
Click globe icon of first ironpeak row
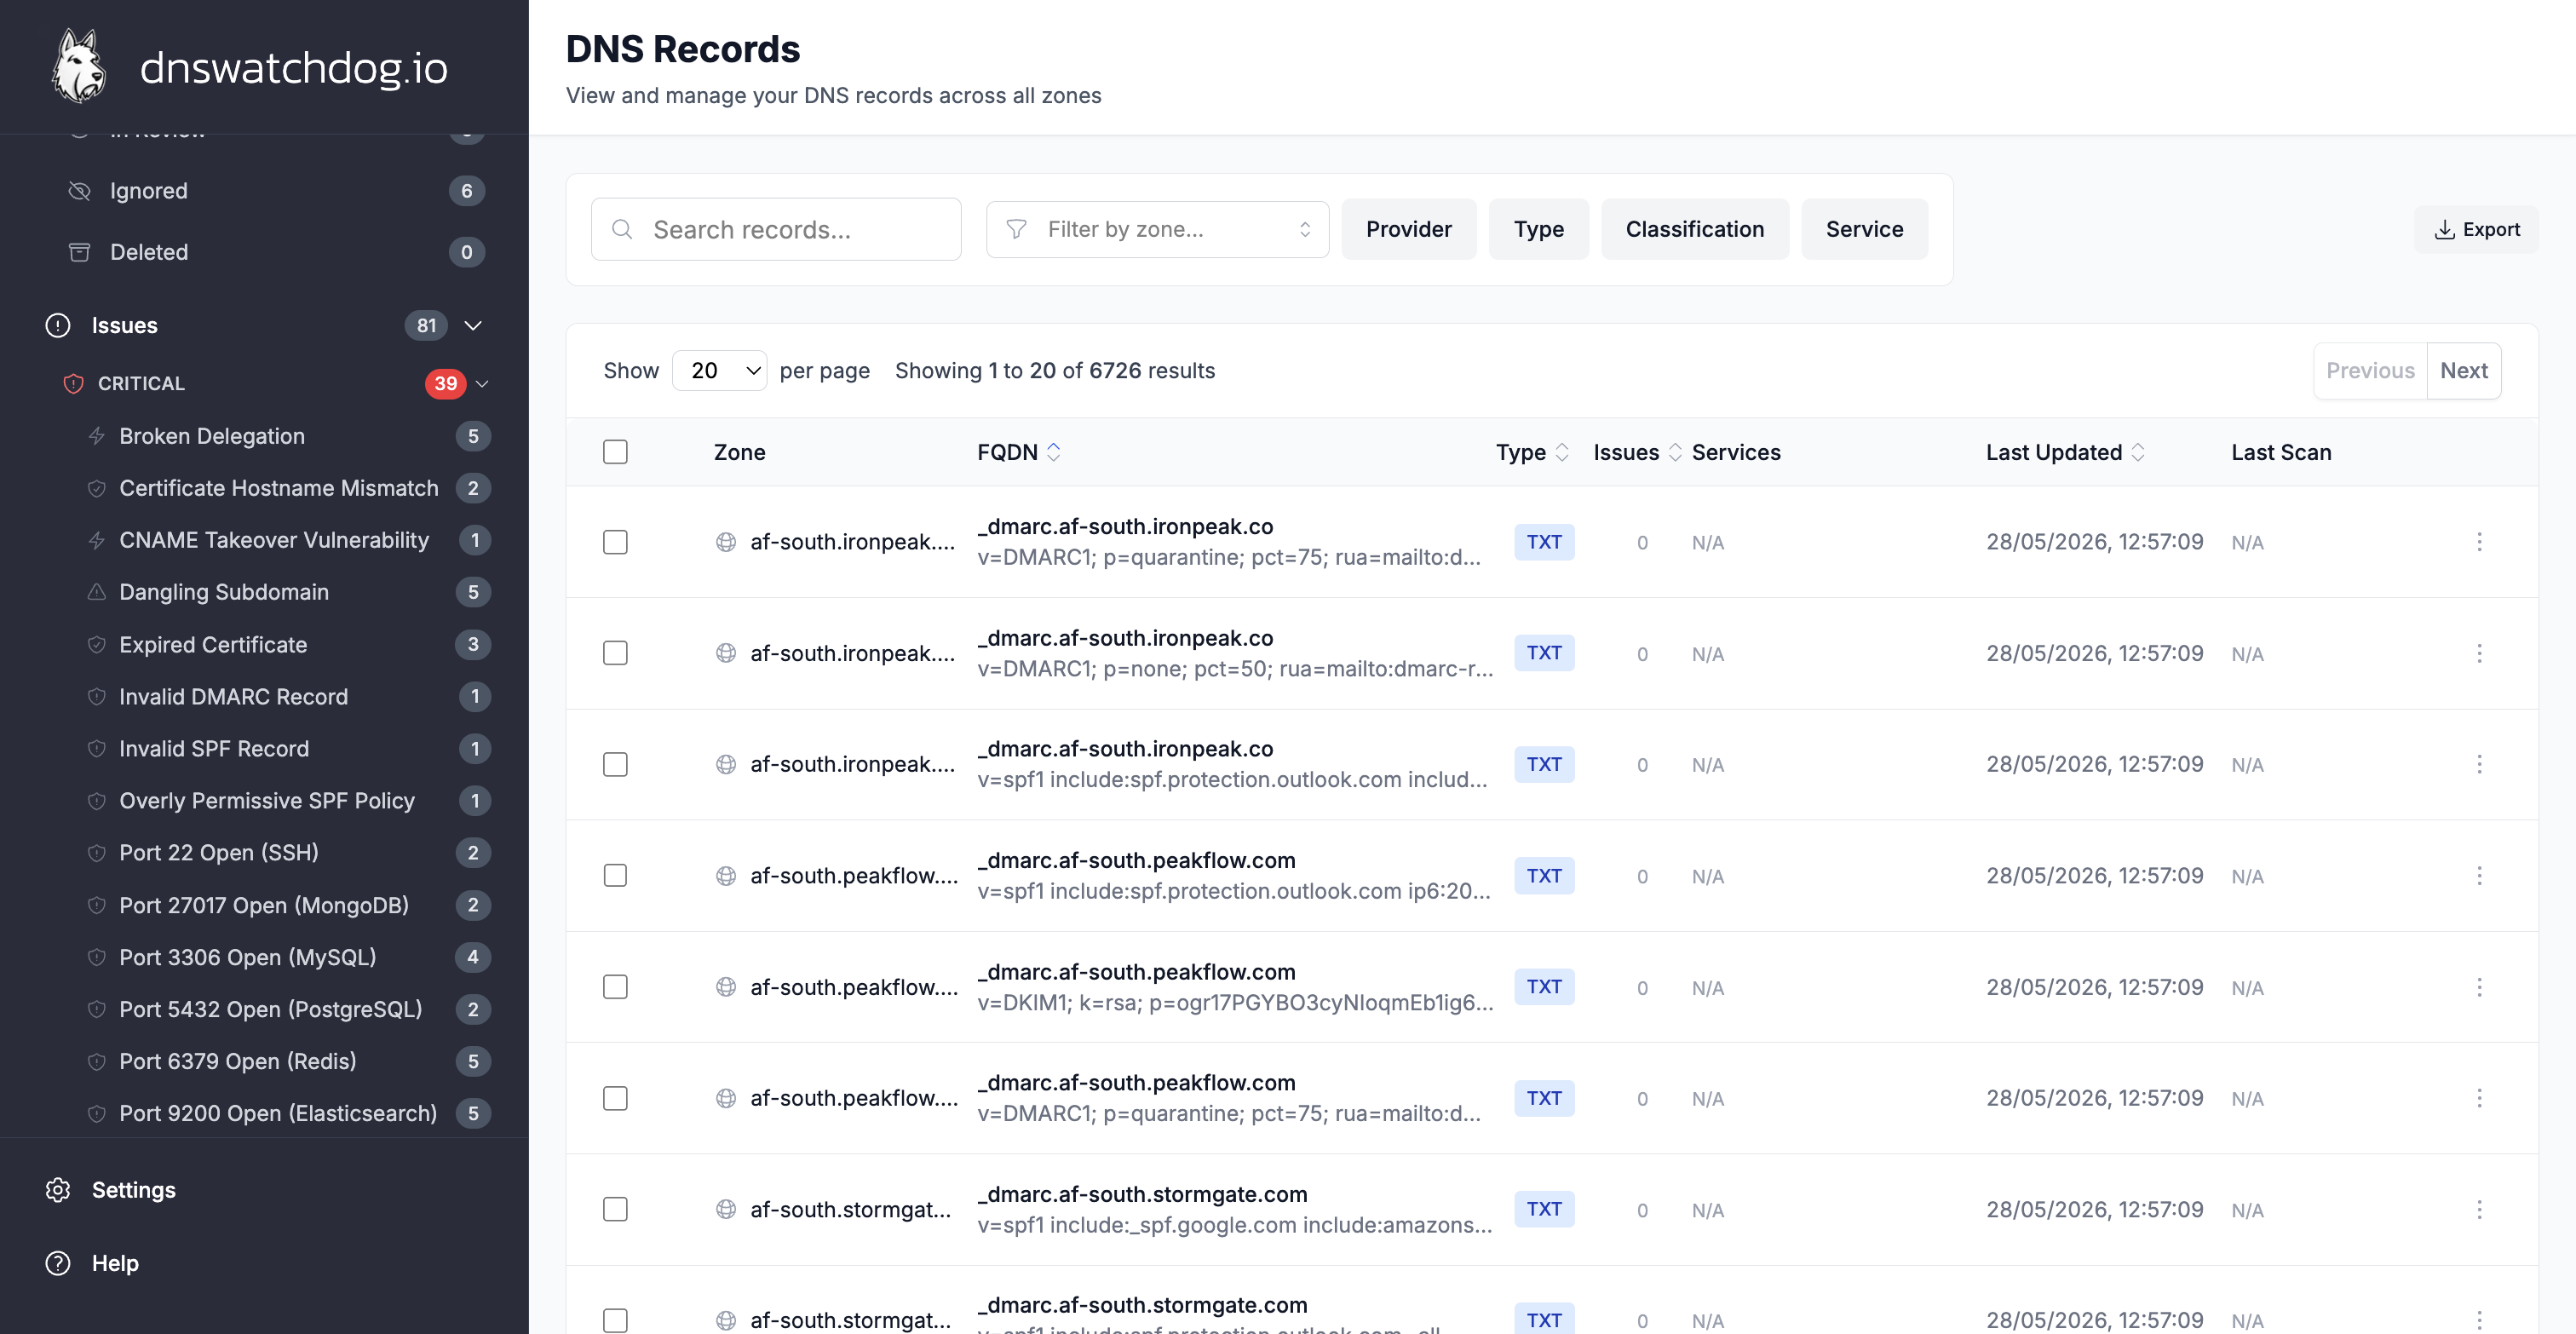726,542
